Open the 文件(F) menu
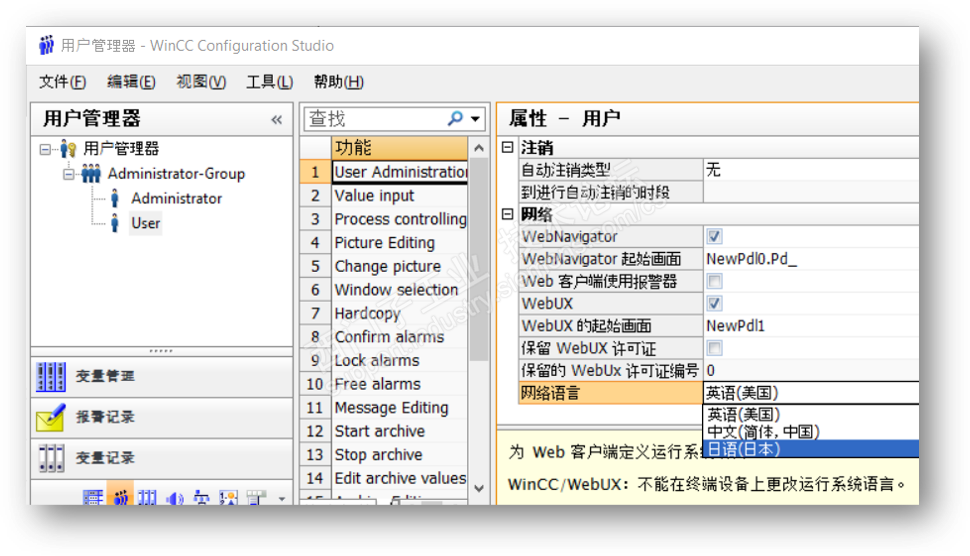 [62, 82]
